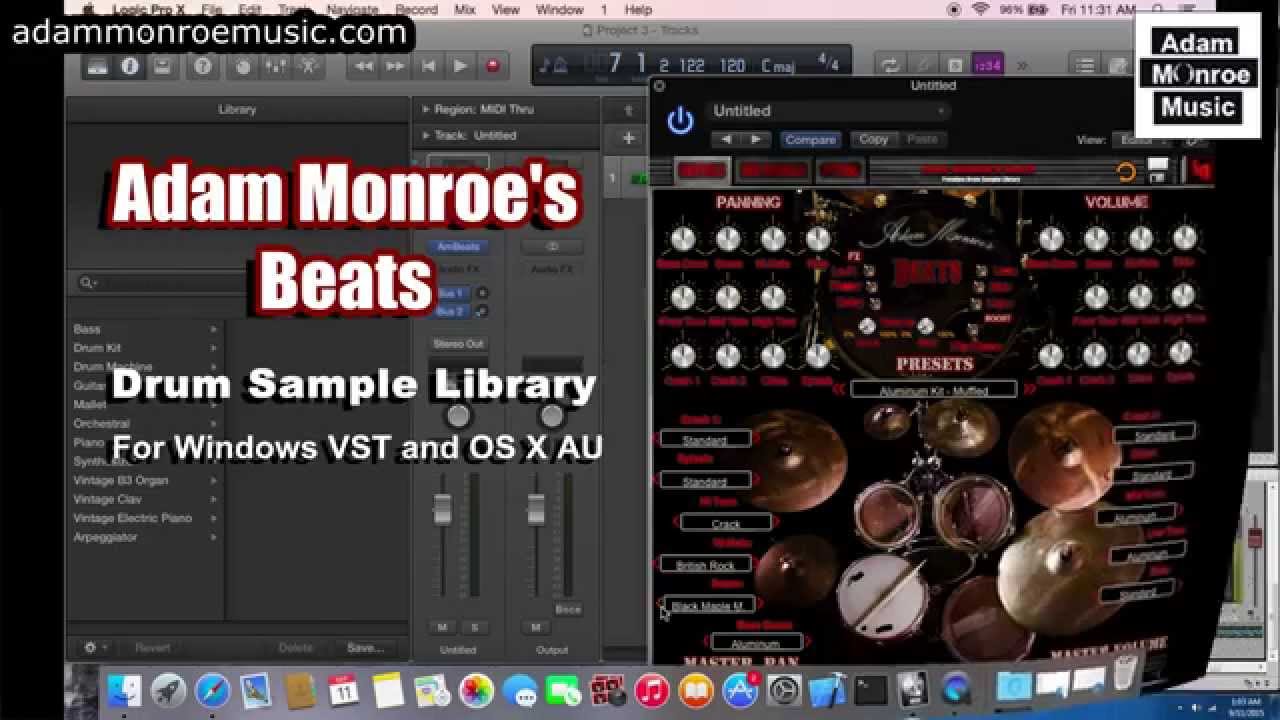Image resolution: width=1280 pixels, height=720 pixels.
Task: Toggle the purple Count-in 1234 button
Action: 987,66
